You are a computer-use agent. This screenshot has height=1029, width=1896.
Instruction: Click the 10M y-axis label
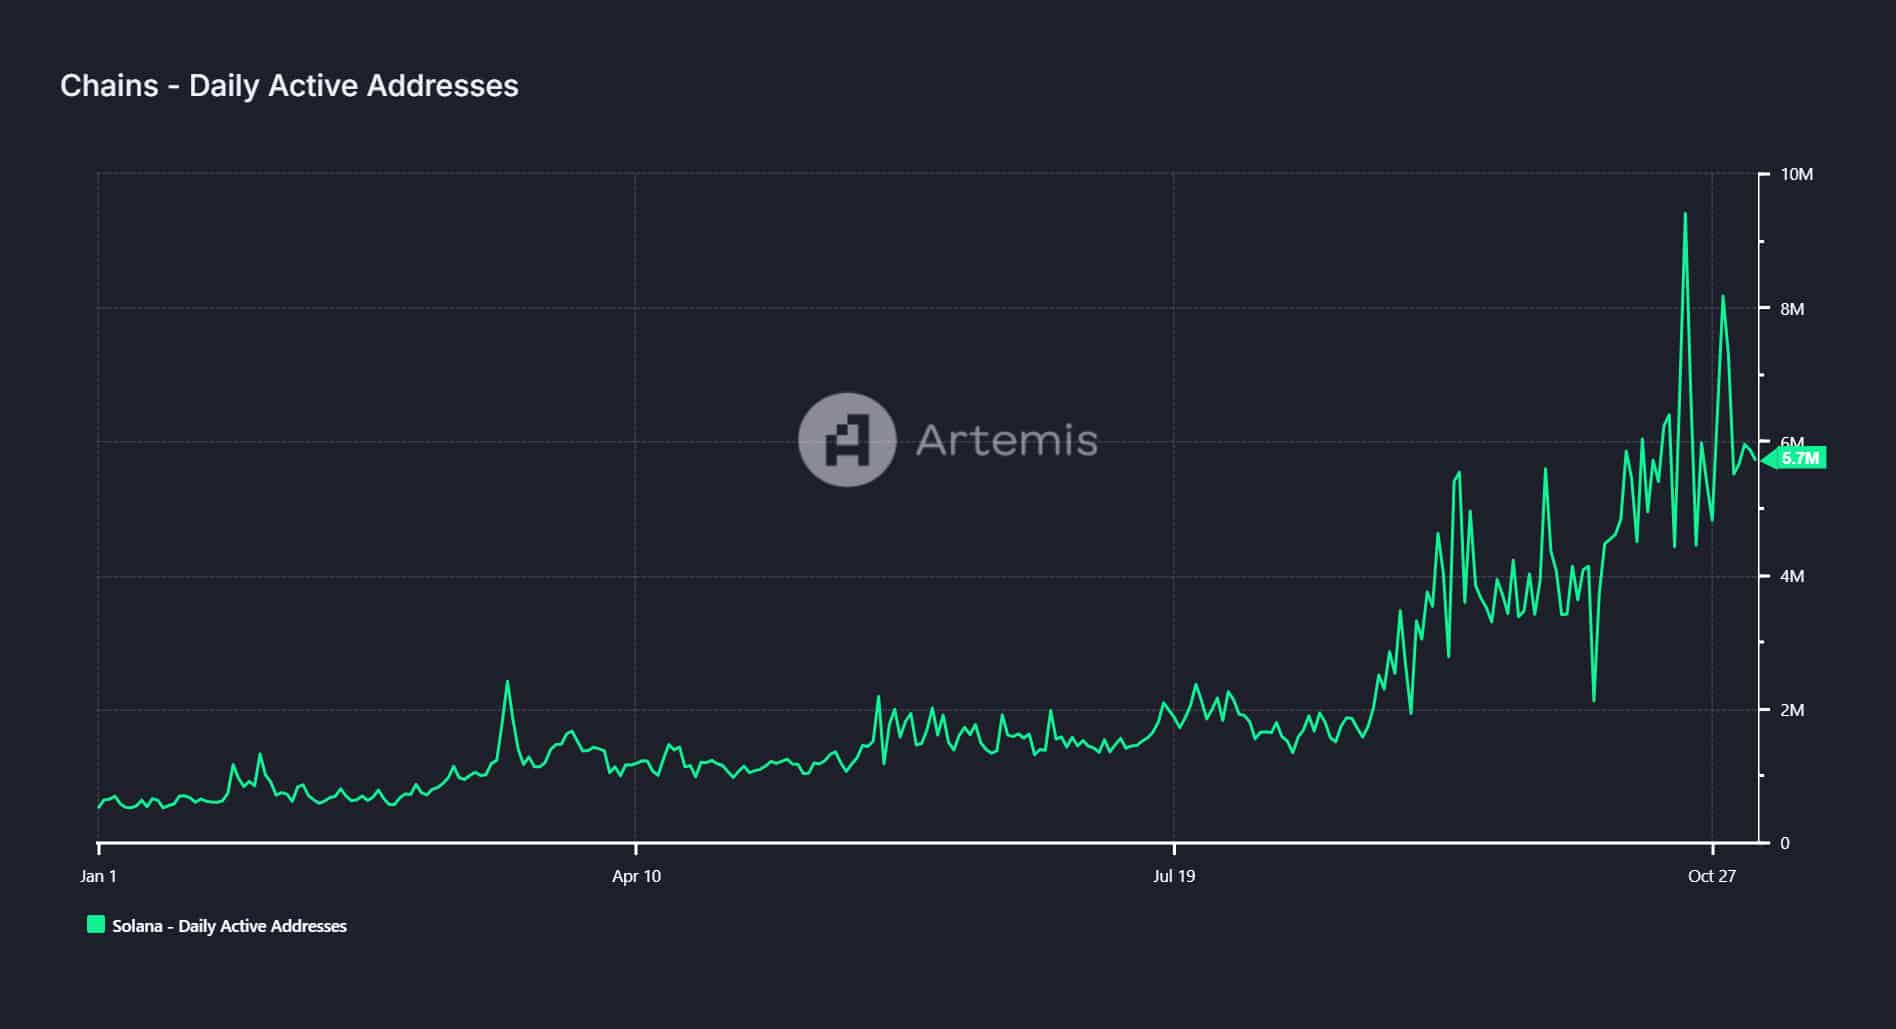pyautogui.click(x=1796, y=175)
